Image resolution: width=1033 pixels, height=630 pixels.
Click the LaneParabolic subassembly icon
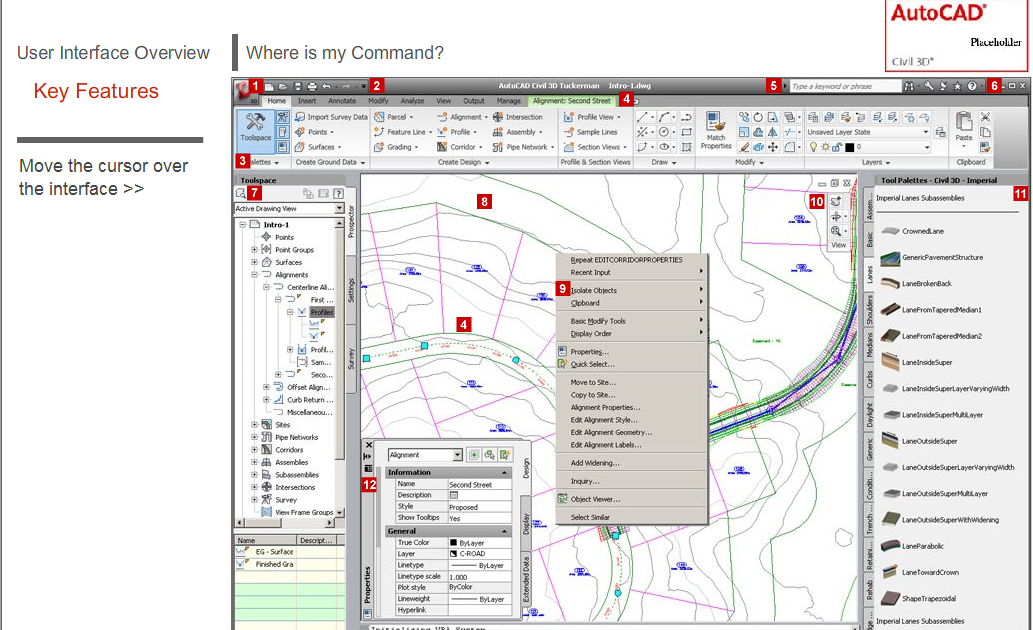point(891,546)
